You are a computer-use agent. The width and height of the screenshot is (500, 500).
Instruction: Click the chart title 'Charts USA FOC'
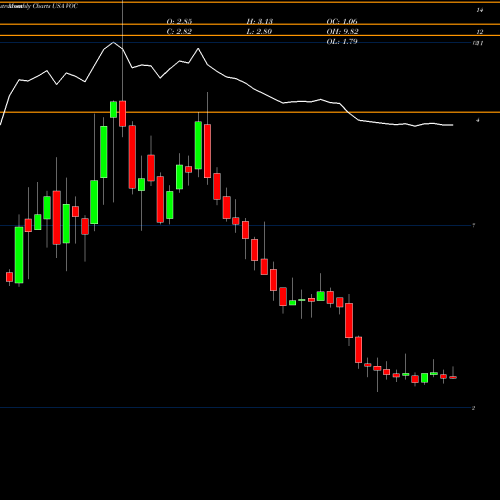point(55,6)
